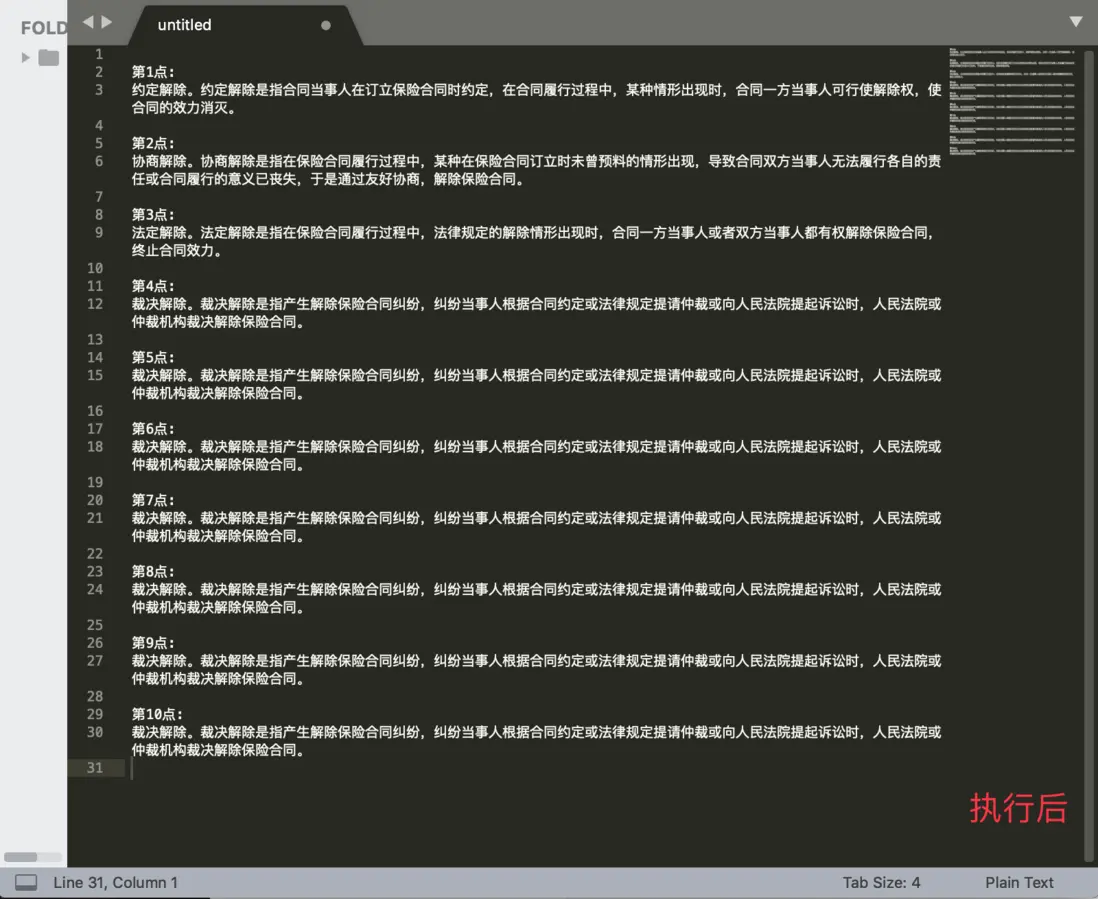Click line number 15 in the gutter
The image size is (1098, 899).
(x=95, y=375)
